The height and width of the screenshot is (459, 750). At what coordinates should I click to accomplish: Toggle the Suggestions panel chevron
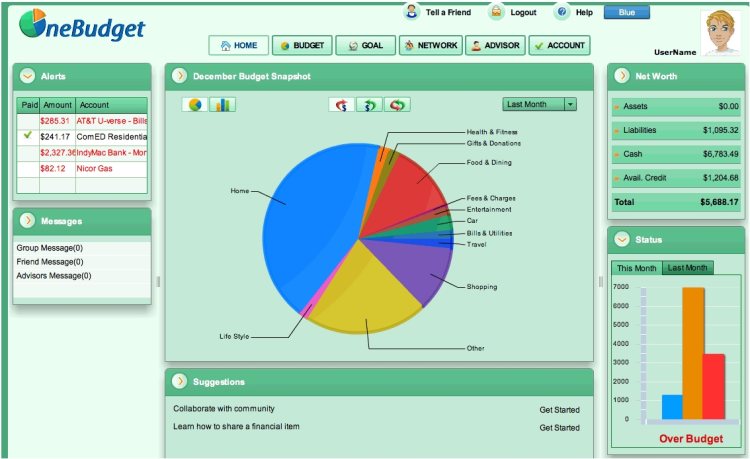coord(179,381)
